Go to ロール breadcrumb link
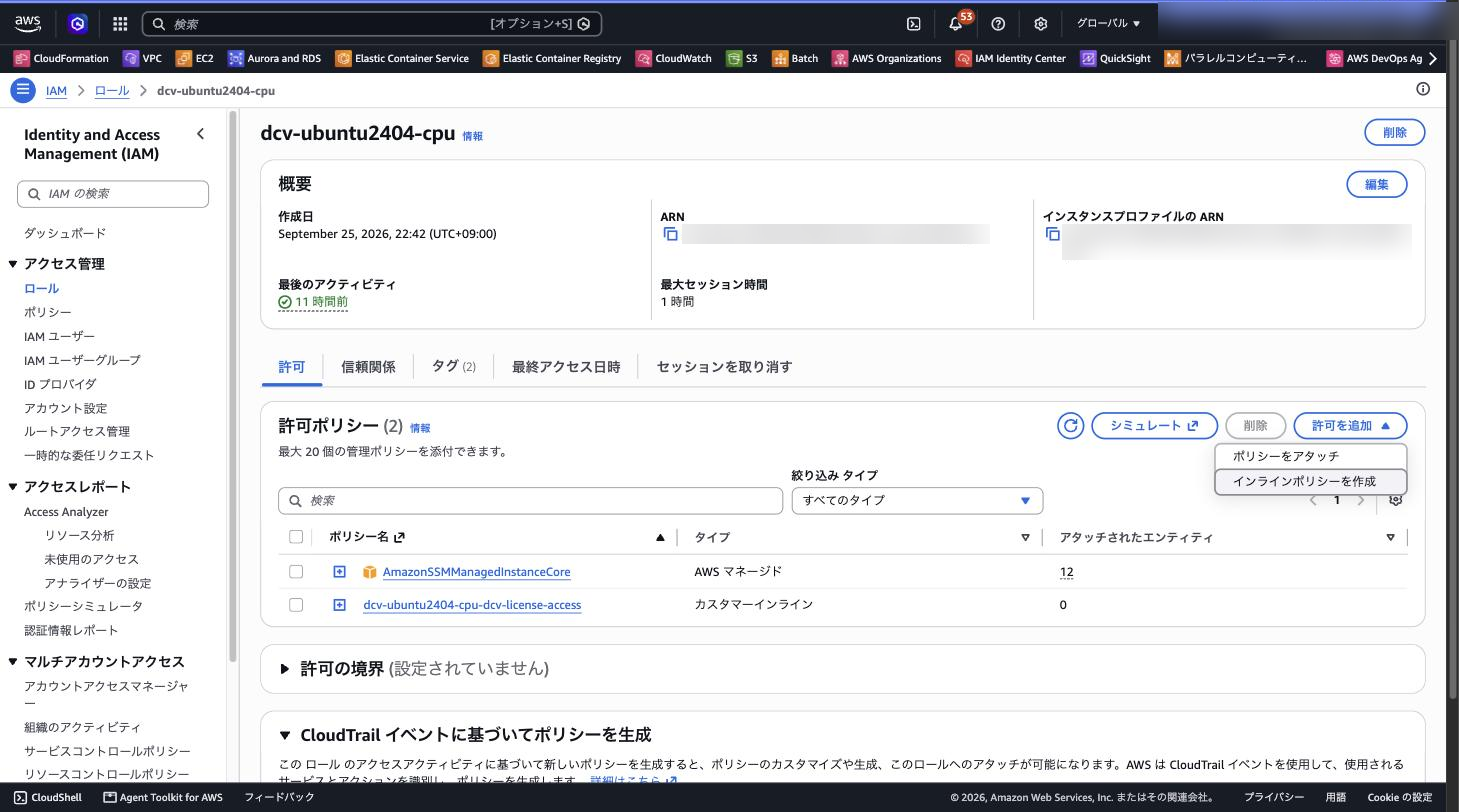Viewport: 1459px width, 812px height. pos(112,90)
